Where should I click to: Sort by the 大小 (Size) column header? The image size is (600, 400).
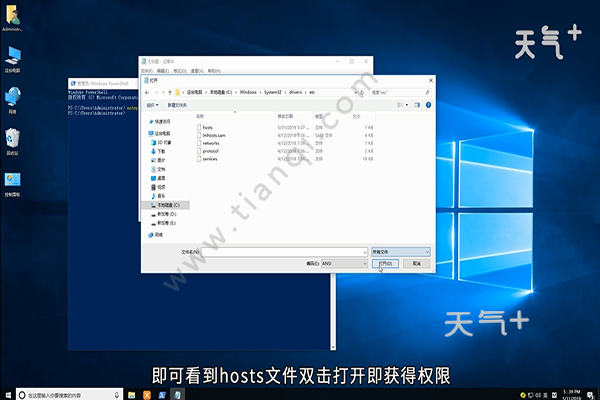click(356, 116)
